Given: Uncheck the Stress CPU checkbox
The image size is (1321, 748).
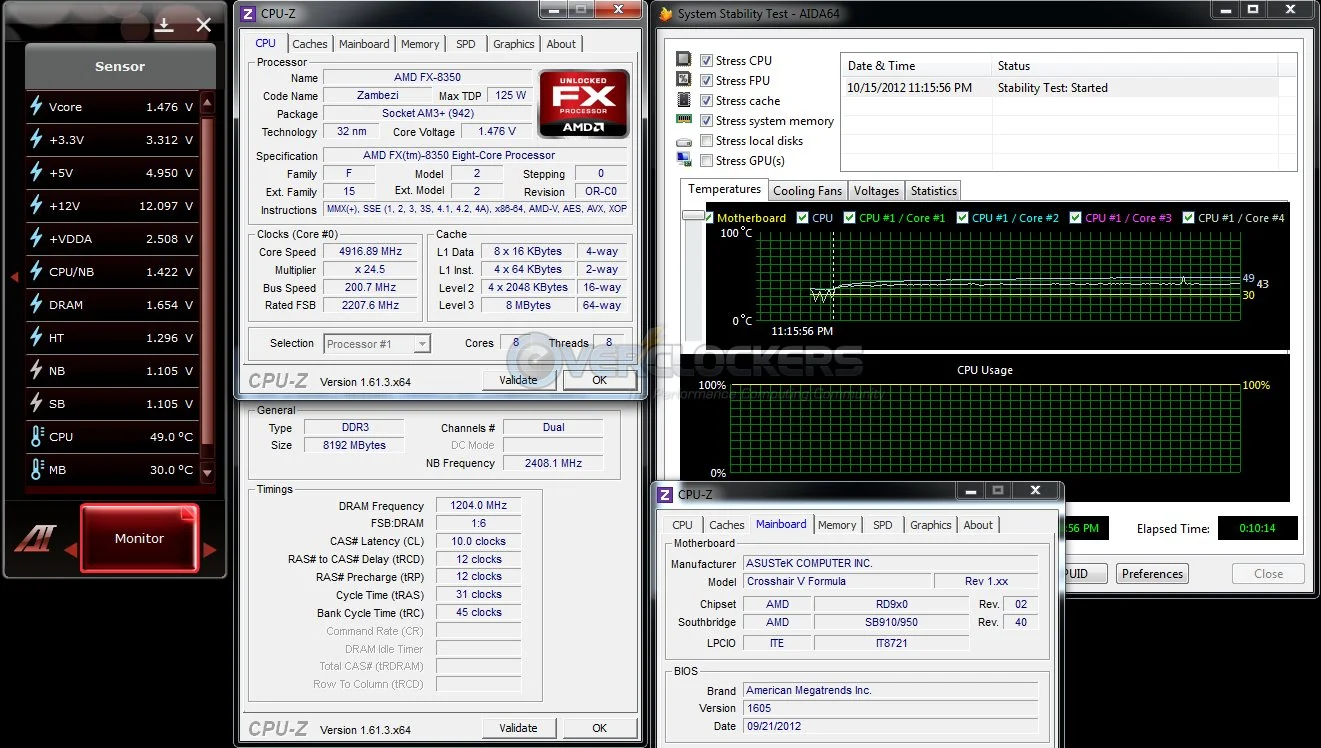Looking at the screenshot, I should [707, 61].
